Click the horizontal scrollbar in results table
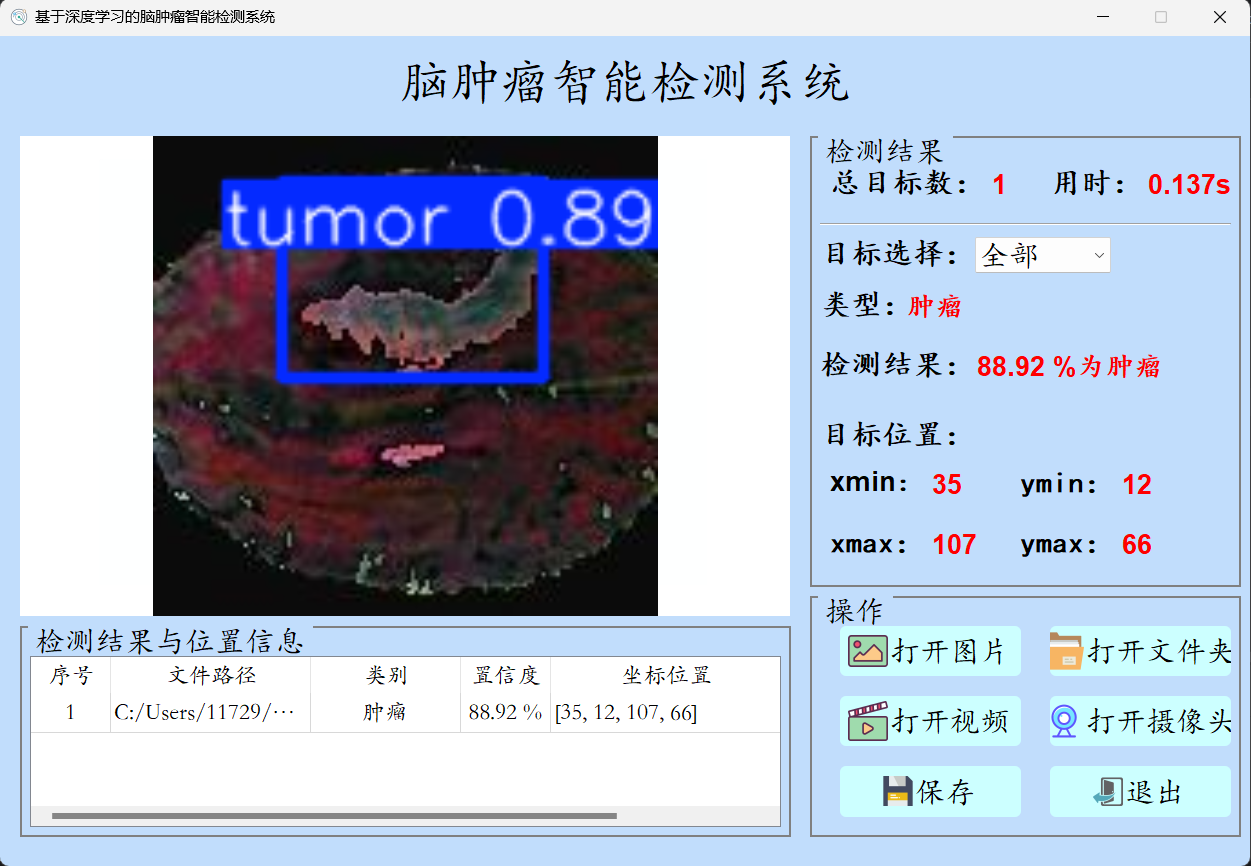This screenshot has height=866, width=1251. point(334,816)
